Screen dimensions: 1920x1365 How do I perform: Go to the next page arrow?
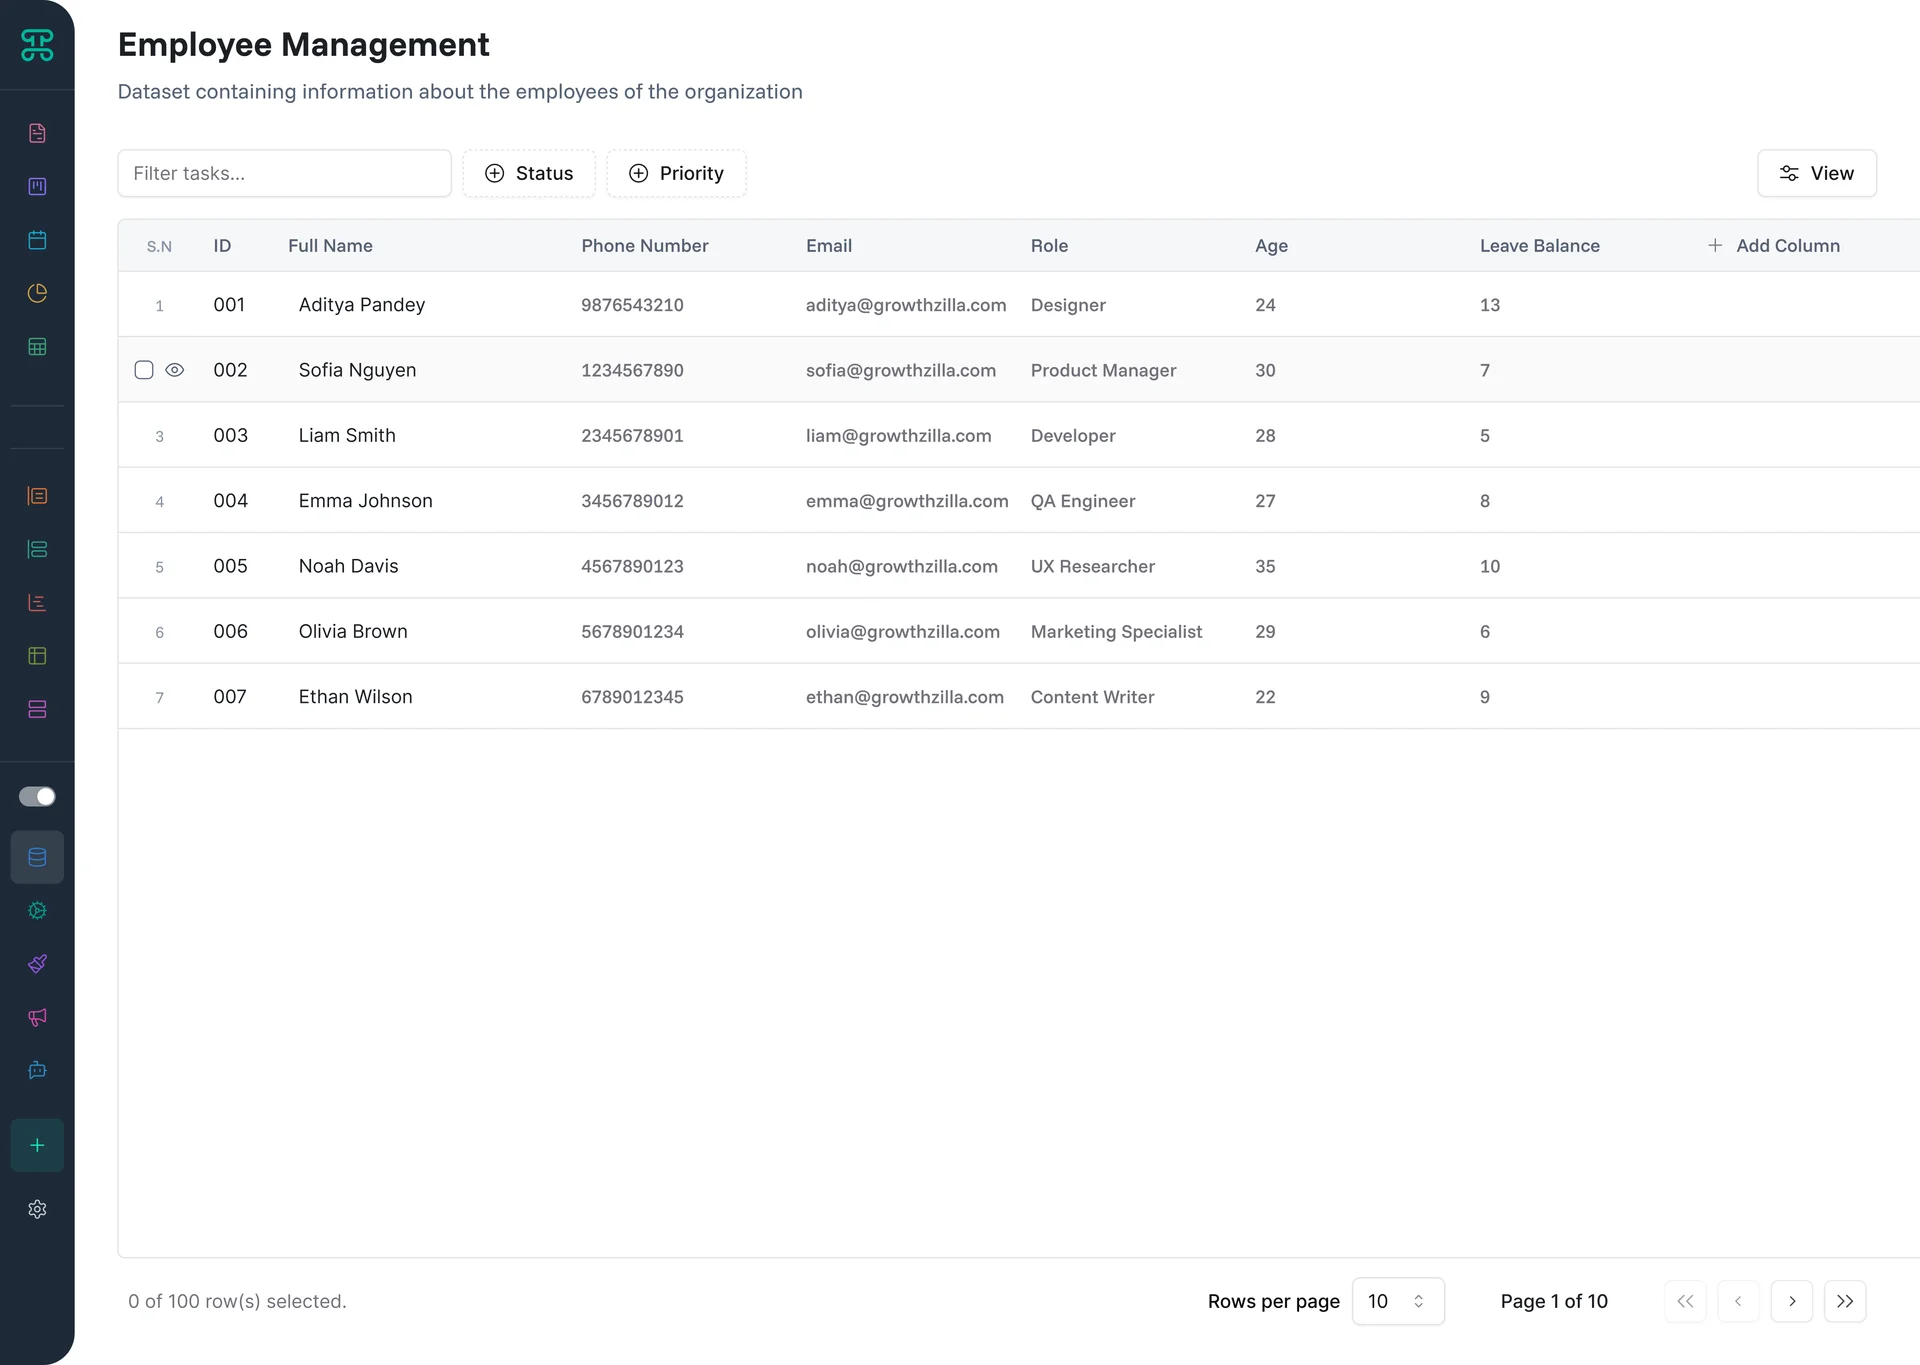[1791, 1301]
